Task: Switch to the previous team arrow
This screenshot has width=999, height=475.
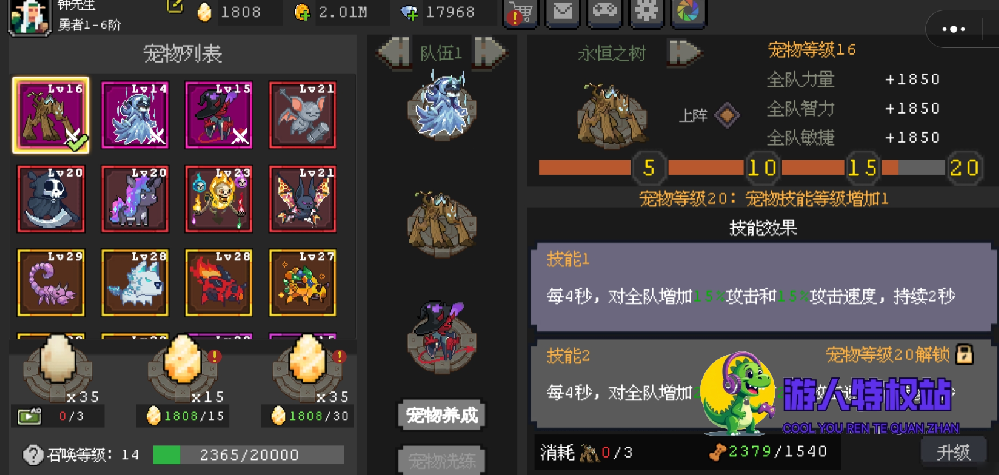Action: point(394,52)
